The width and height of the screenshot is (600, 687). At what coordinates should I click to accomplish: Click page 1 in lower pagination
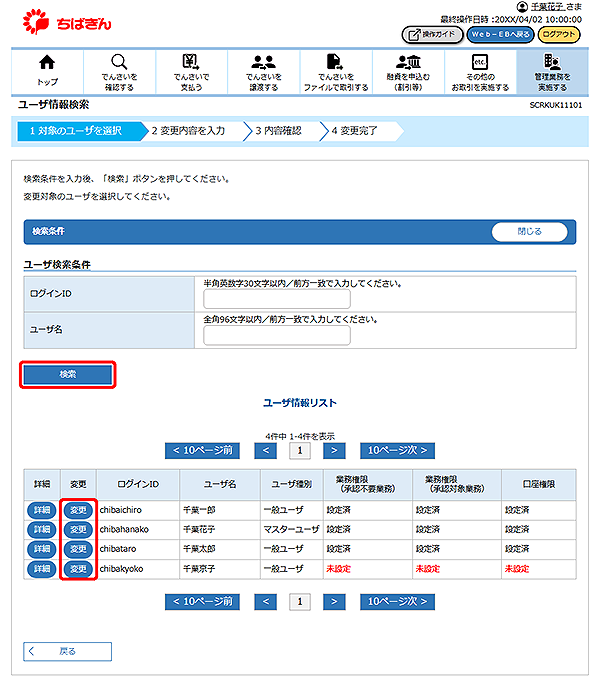tap(300, 602)
